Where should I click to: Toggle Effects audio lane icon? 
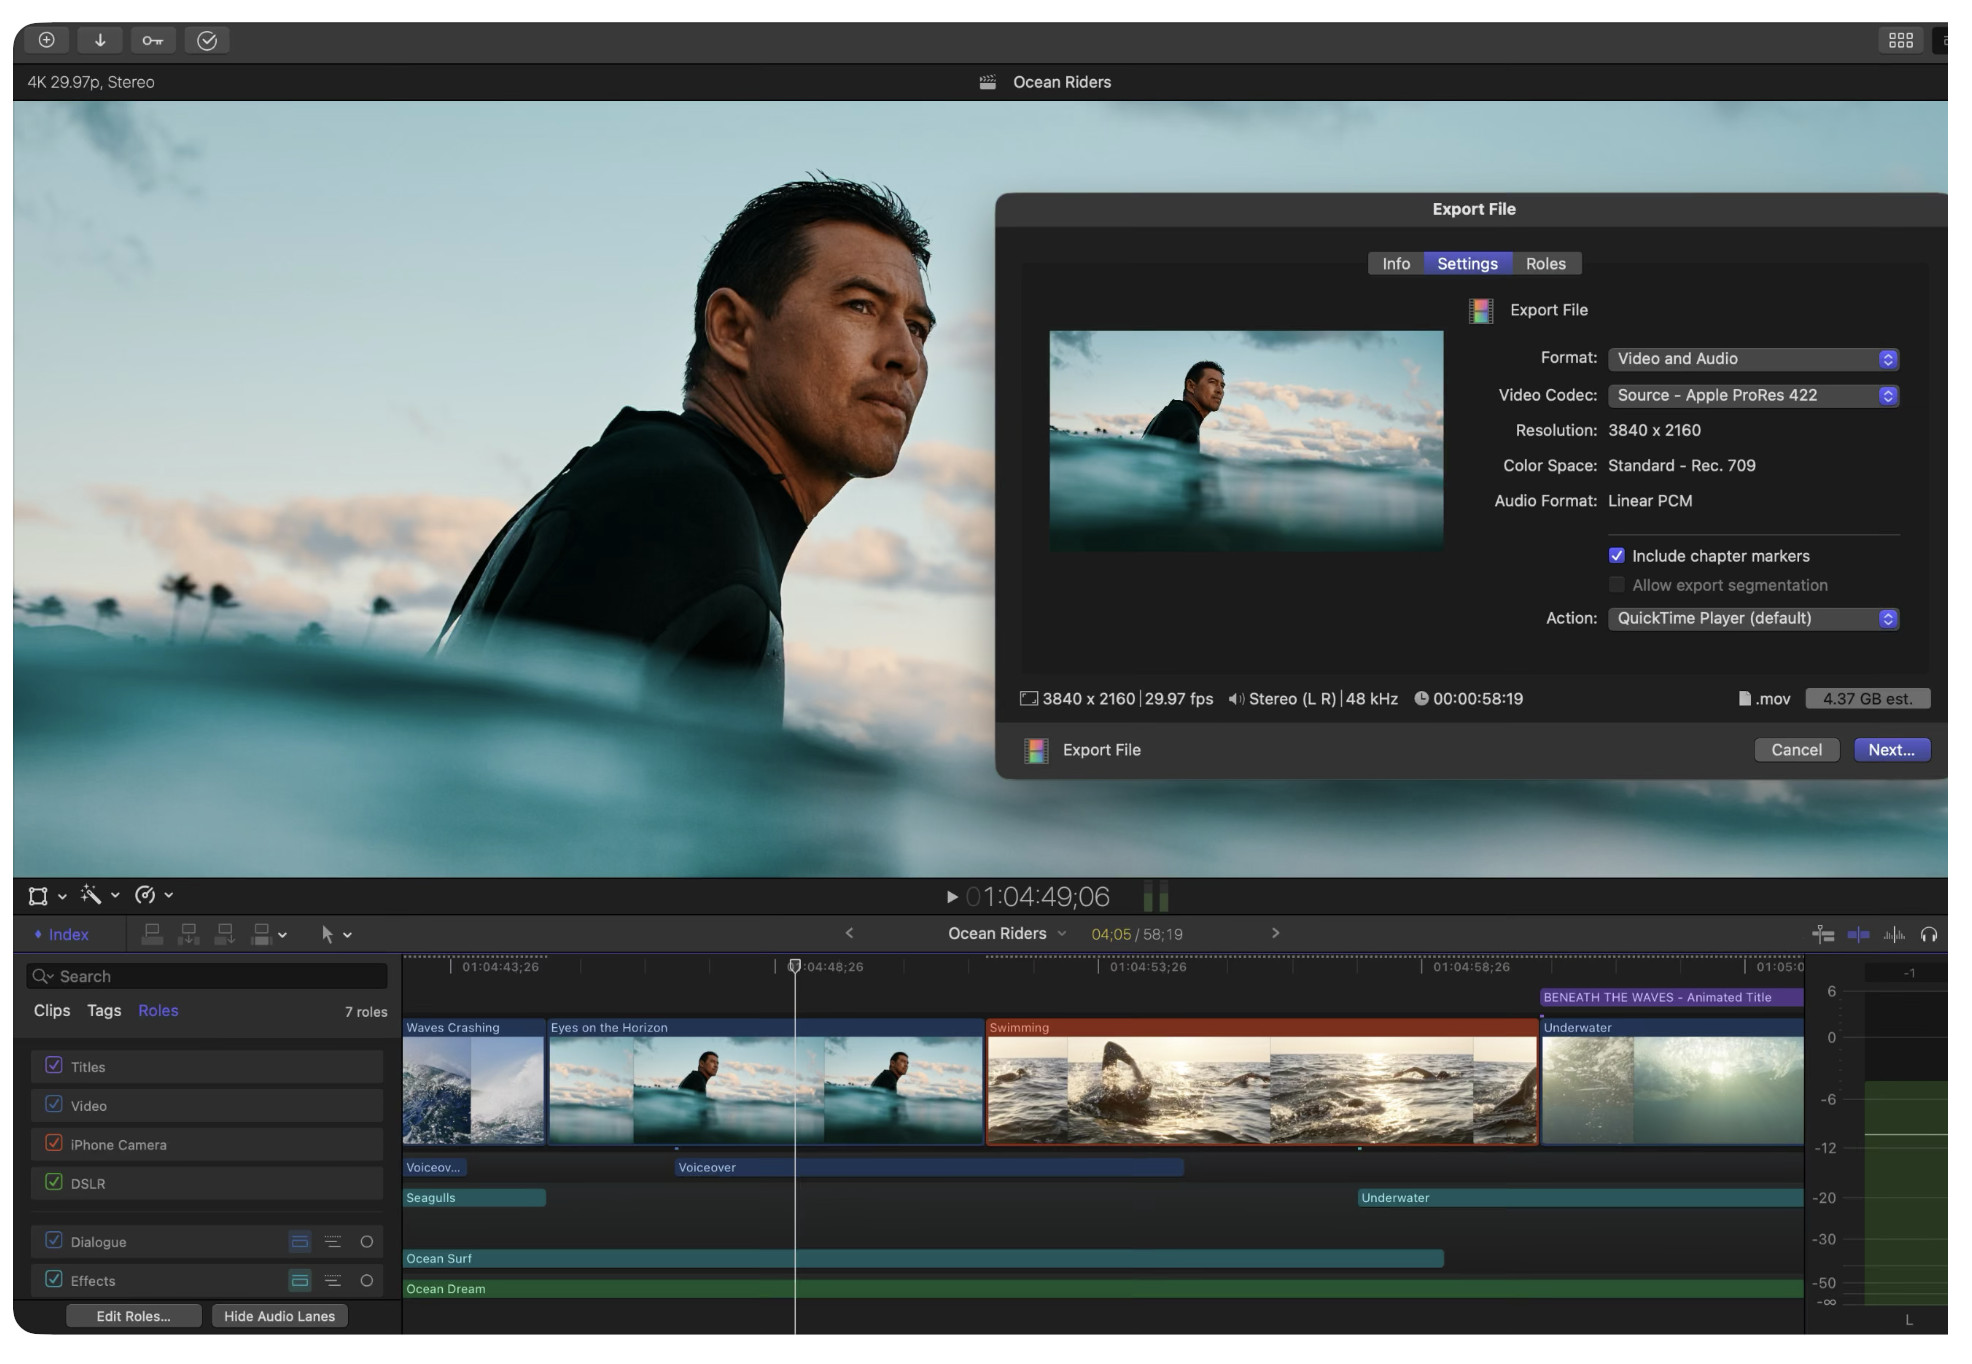click(x=299, y=1280)
